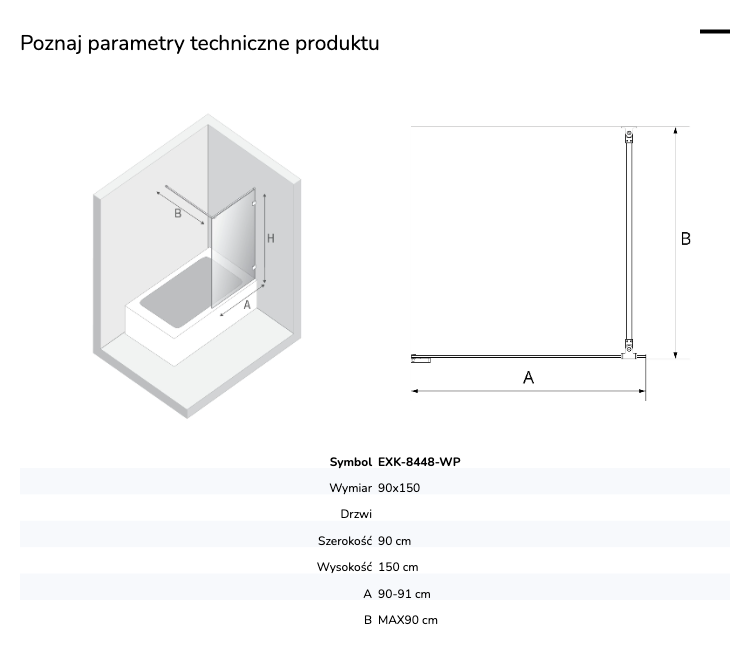Select the Wysokość value 150 cm
This screenshot has height=647, width=750.
(x=398, y=567)
